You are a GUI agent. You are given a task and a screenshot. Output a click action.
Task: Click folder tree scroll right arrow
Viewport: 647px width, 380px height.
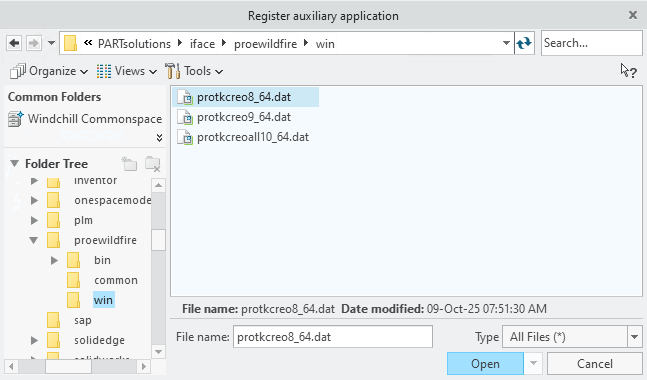tap(143, 366)
